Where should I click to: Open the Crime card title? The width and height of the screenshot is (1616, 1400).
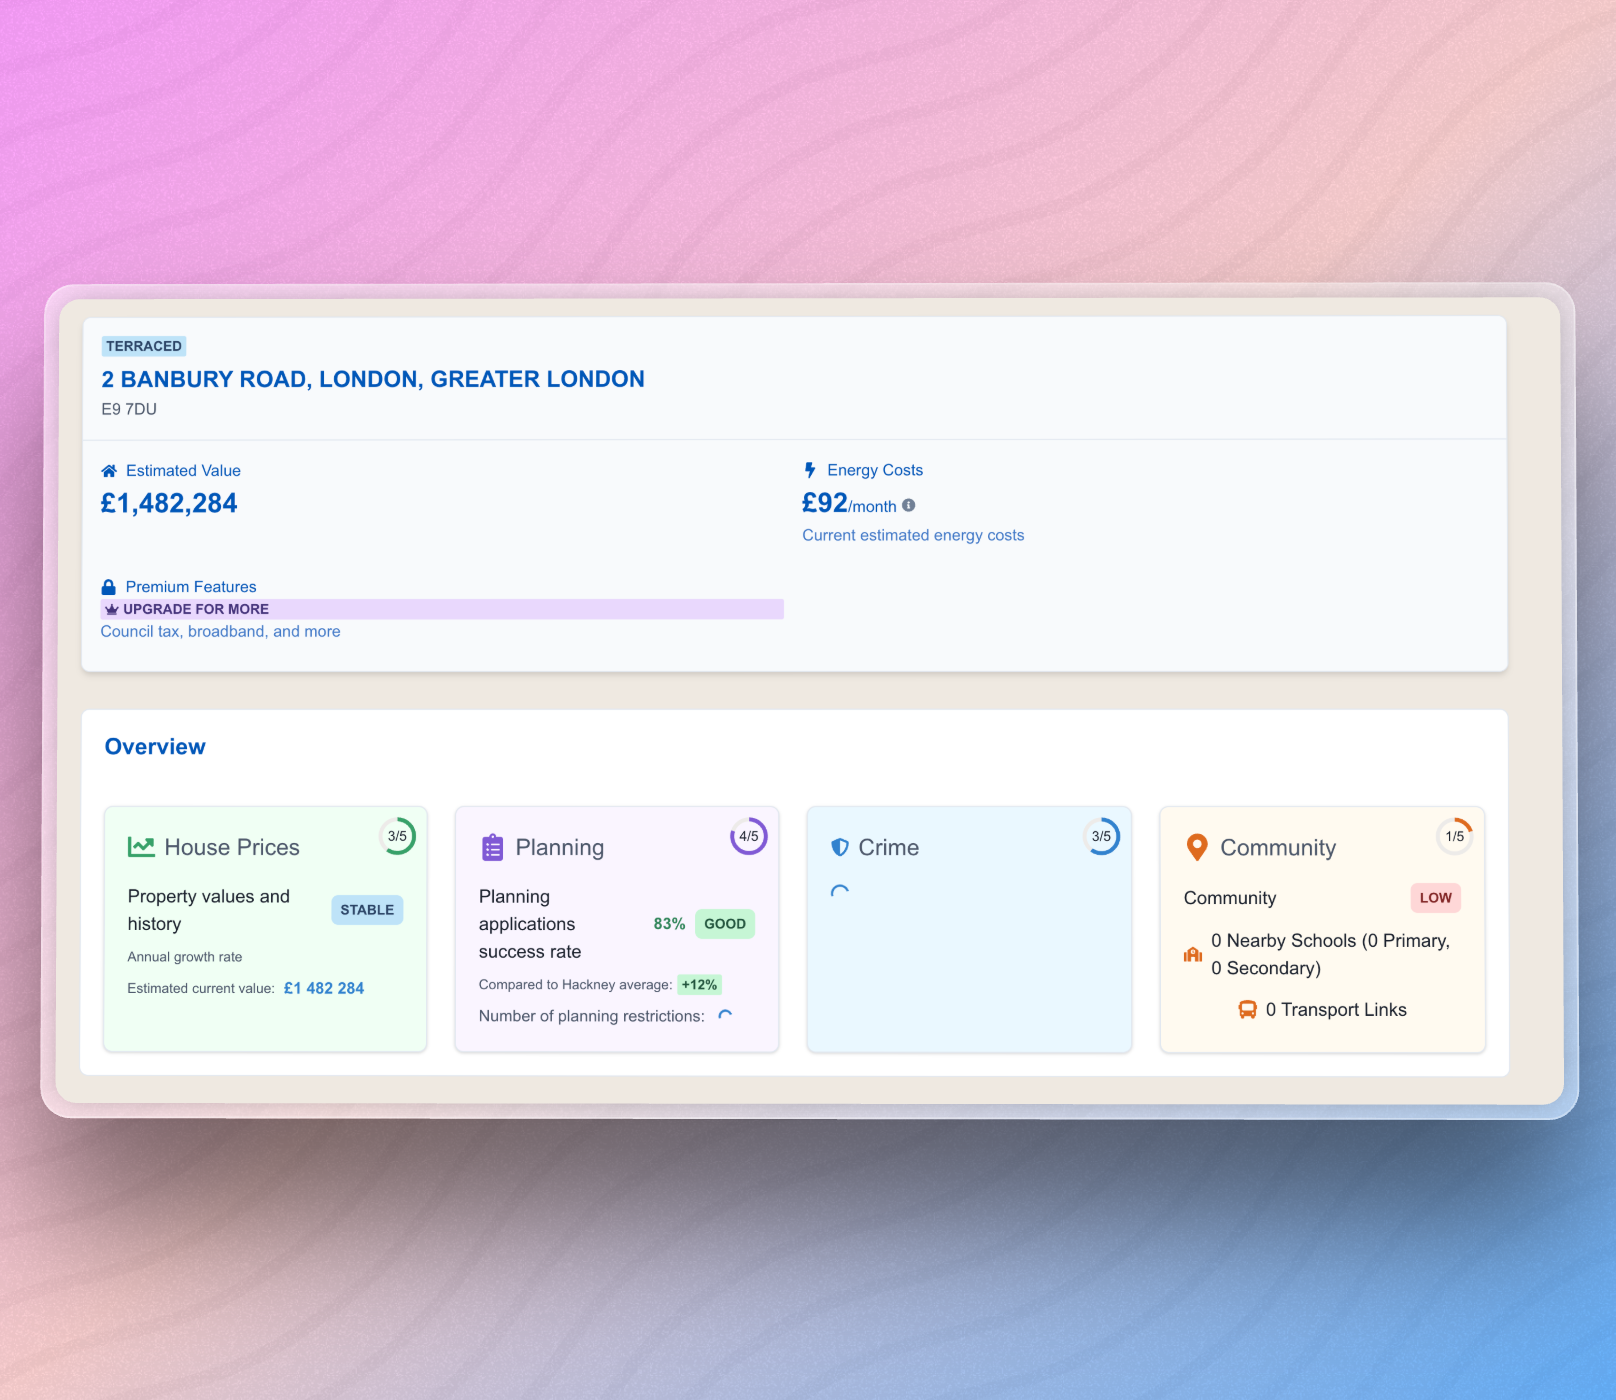[889, 847]
